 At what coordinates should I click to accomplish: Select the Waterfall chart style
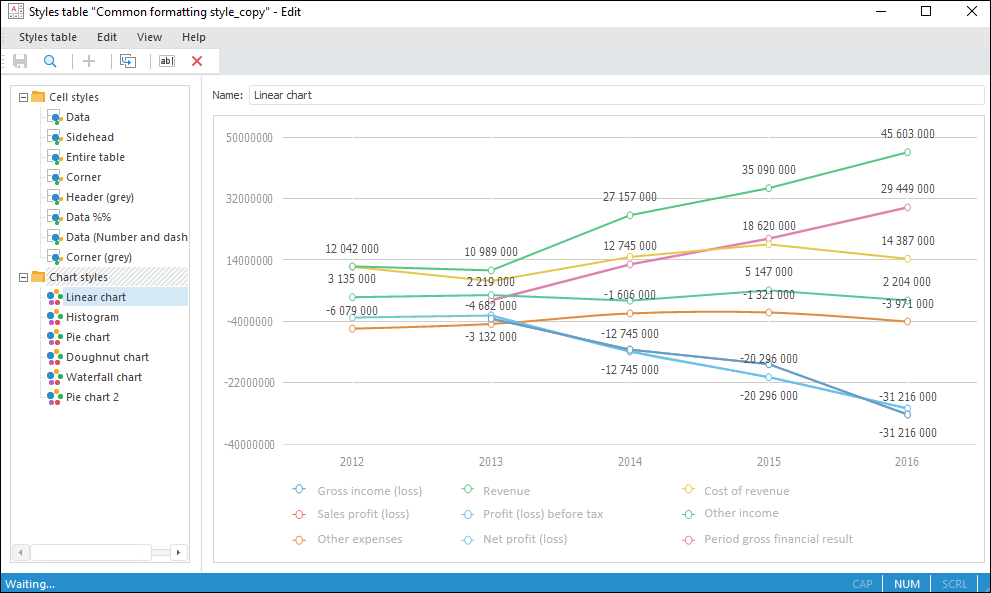103,377
